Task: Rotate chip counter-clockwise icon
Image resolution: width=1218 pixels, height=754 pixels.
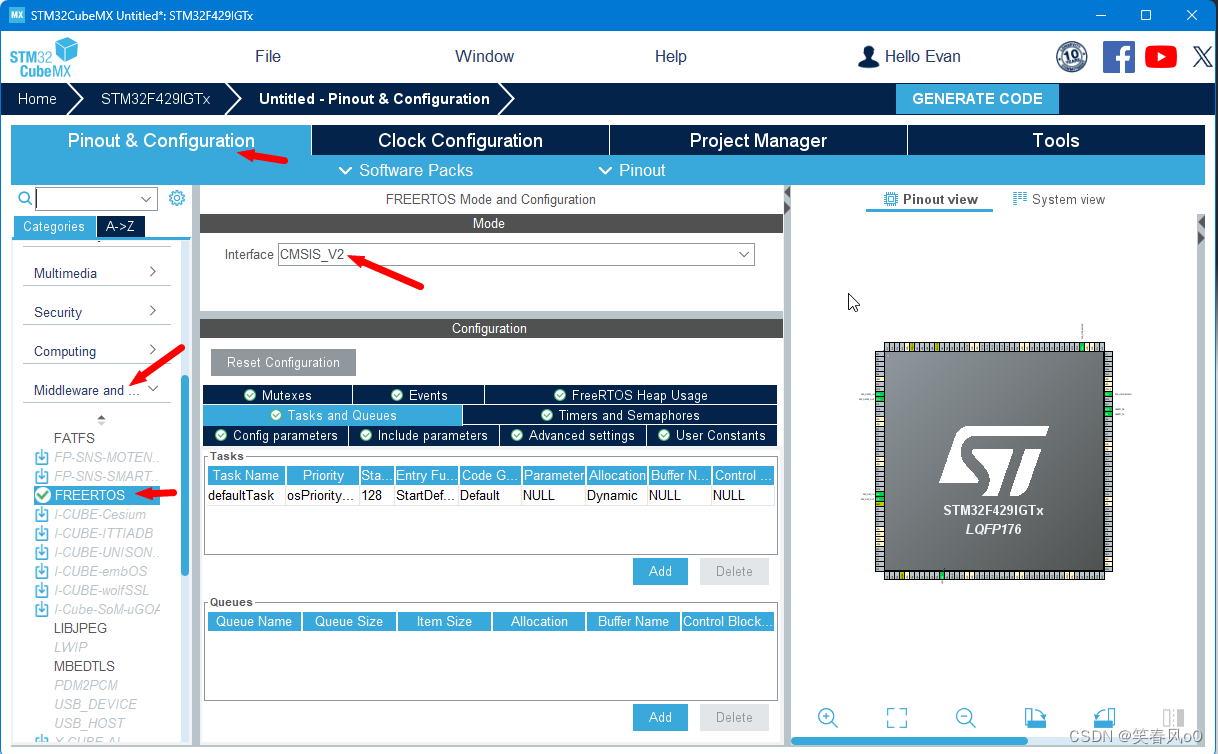Action: [1104, 717]
